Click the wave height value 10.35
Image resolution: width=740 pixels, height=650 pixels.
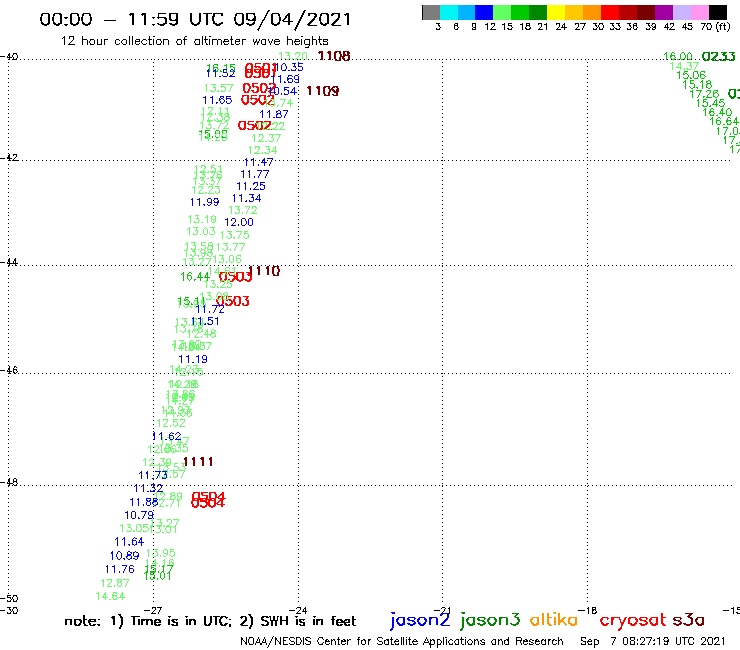click(x=289, y=67)
